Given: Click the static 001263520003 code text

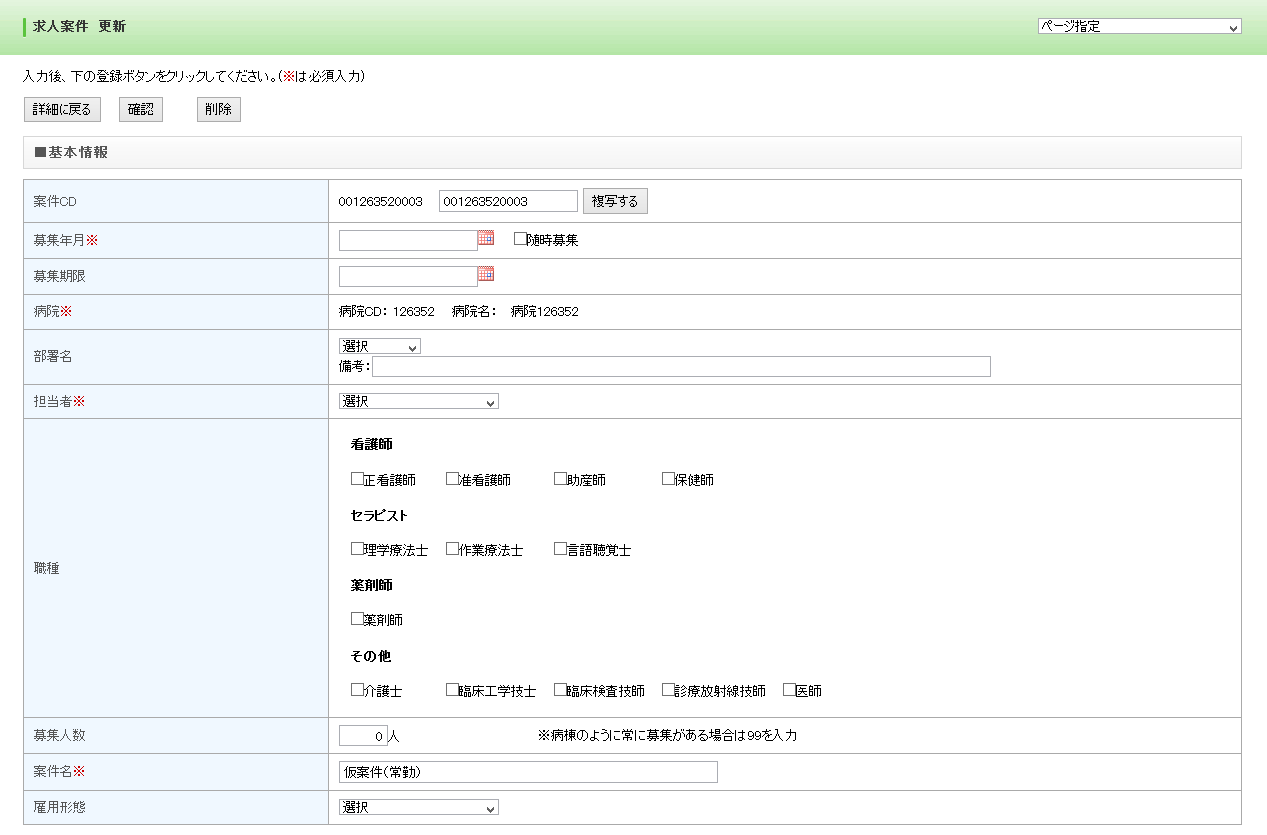Looking at the screenshot, I should click(380, 202).
